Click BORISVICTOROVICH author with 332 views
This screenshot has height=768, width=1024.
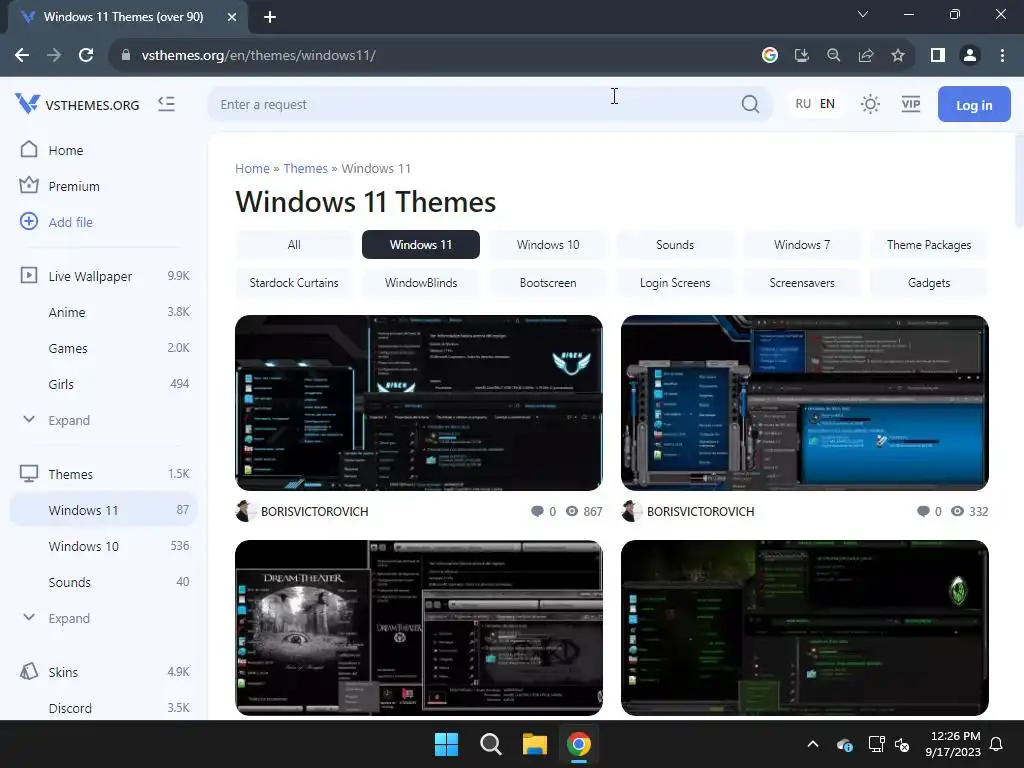pos(700,511)
